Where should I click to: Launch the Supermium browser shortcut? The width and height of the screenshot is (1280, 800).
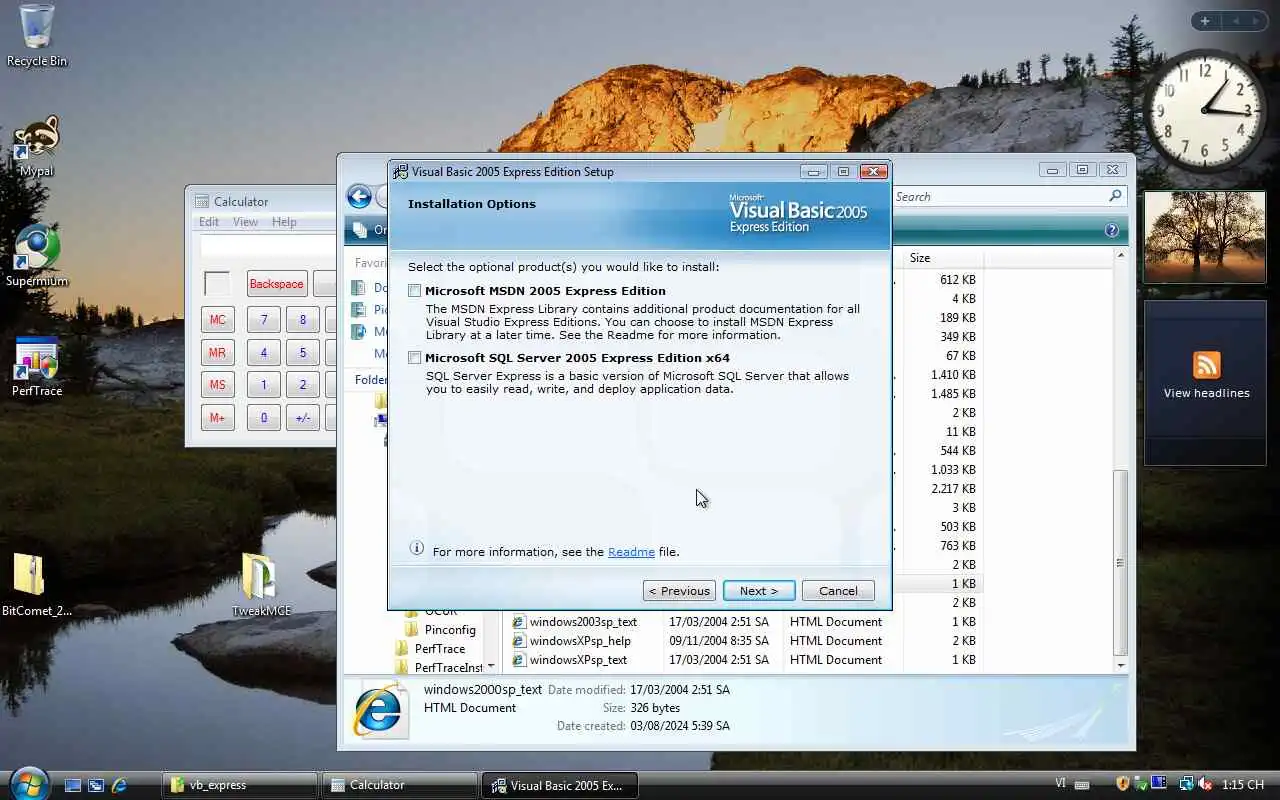tap(37, 257)
